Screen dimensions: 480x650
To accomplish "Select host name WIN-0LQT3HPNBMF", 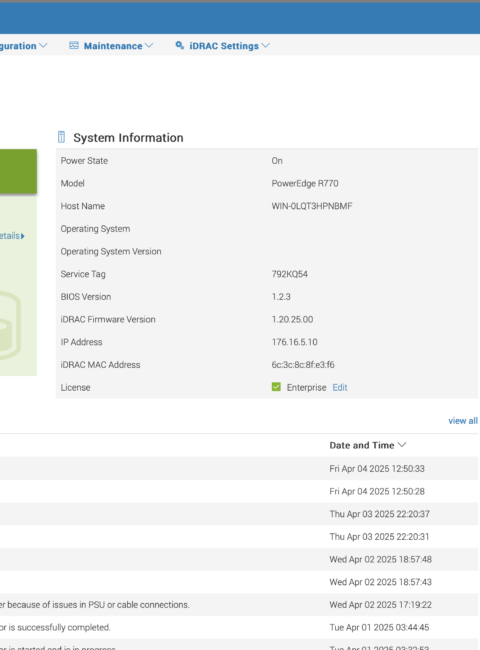I will coord(312,206).
